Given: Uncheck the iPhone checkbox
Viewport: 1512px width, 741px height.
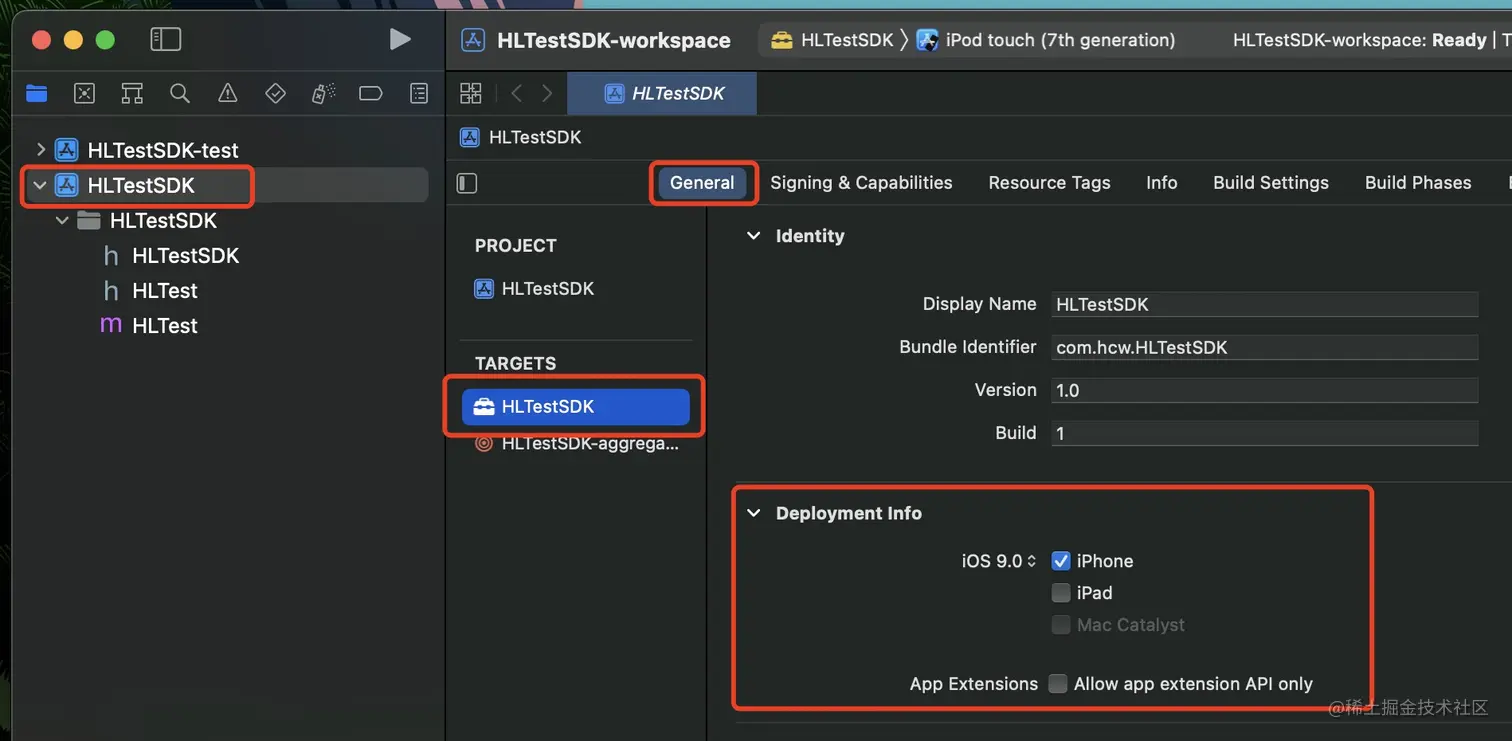Looking at the screenshot, I should tap(1061, 561).
